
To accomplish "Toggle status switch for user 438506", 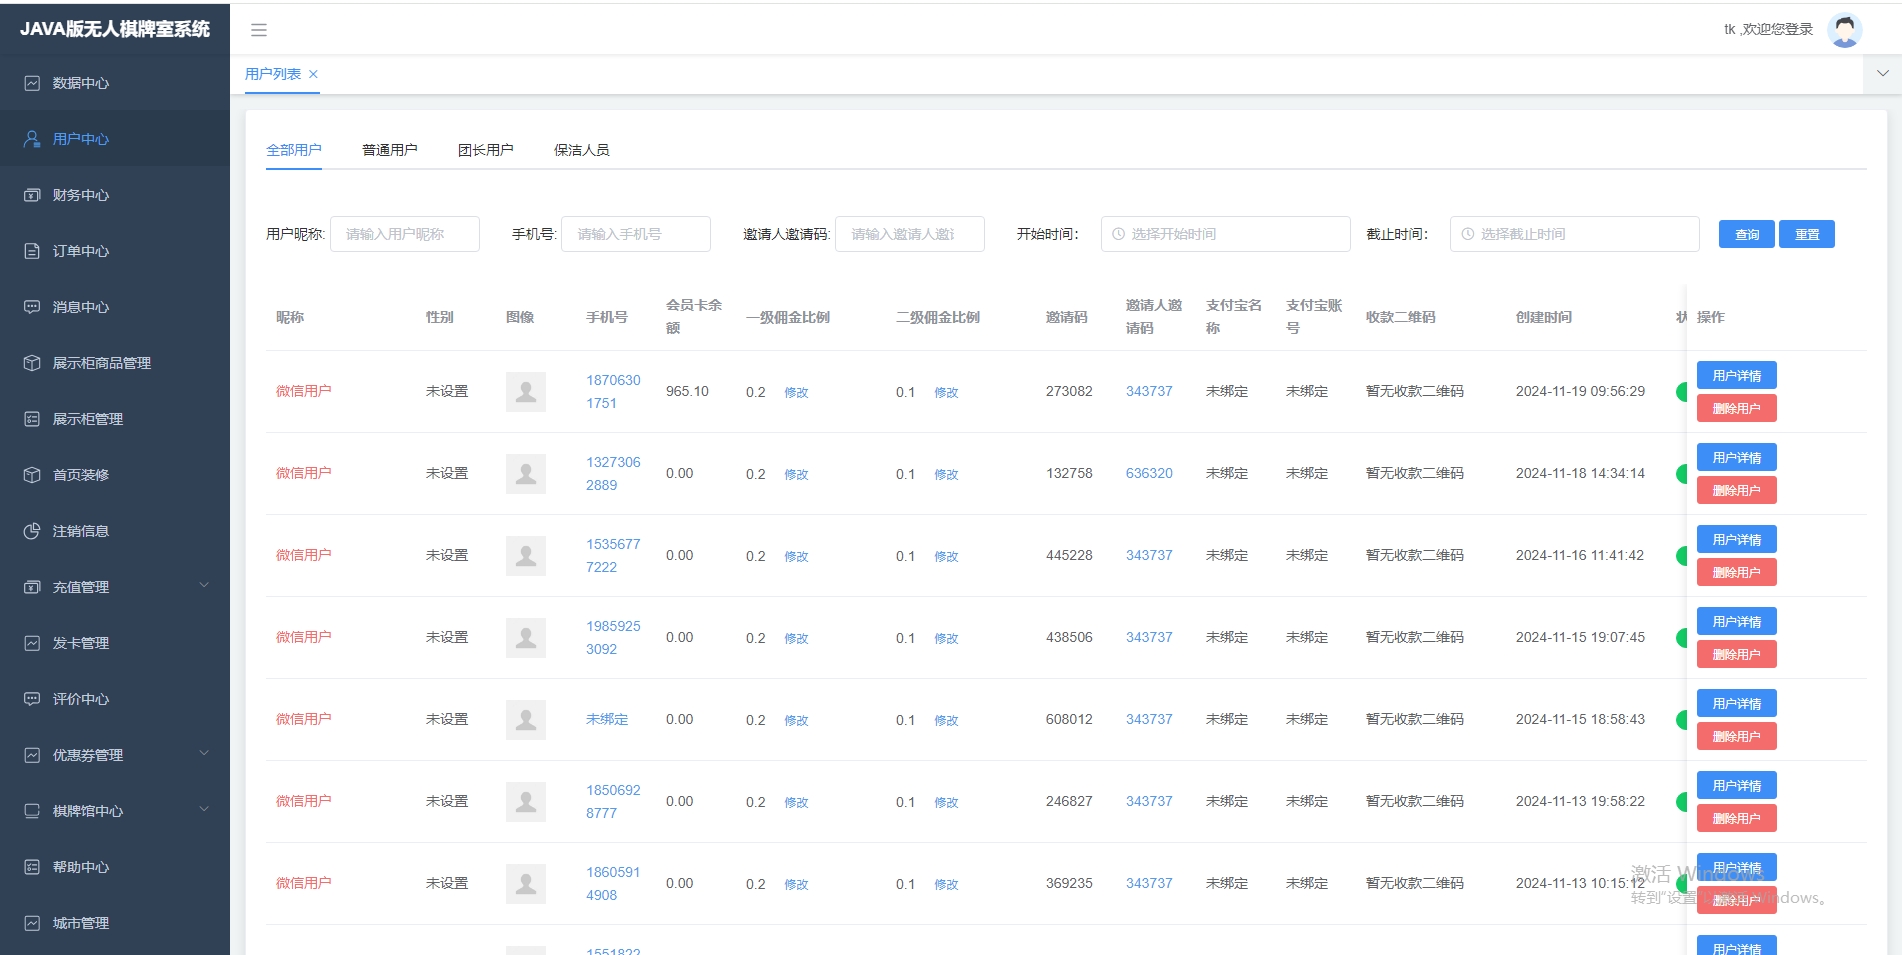I will point(1682,638).
